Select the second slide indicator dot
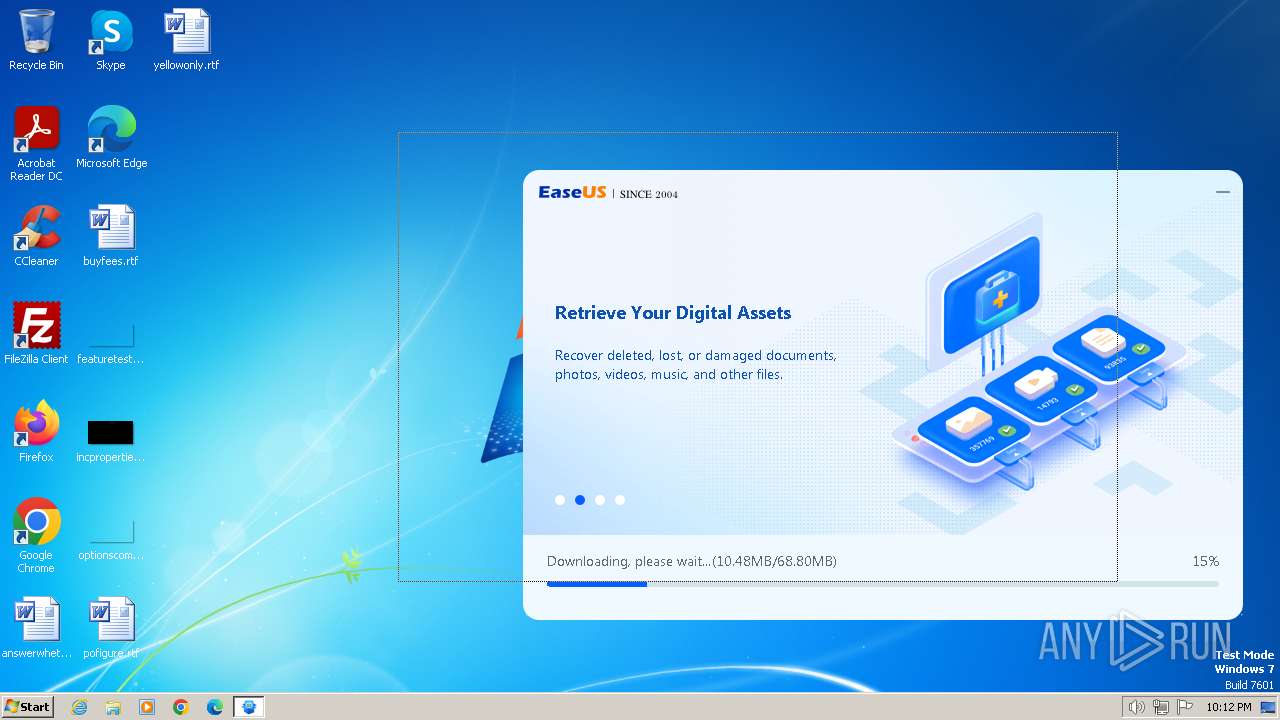Viewport: 1280px width, 720px height. pyautogui.click(x=580, y=500)
